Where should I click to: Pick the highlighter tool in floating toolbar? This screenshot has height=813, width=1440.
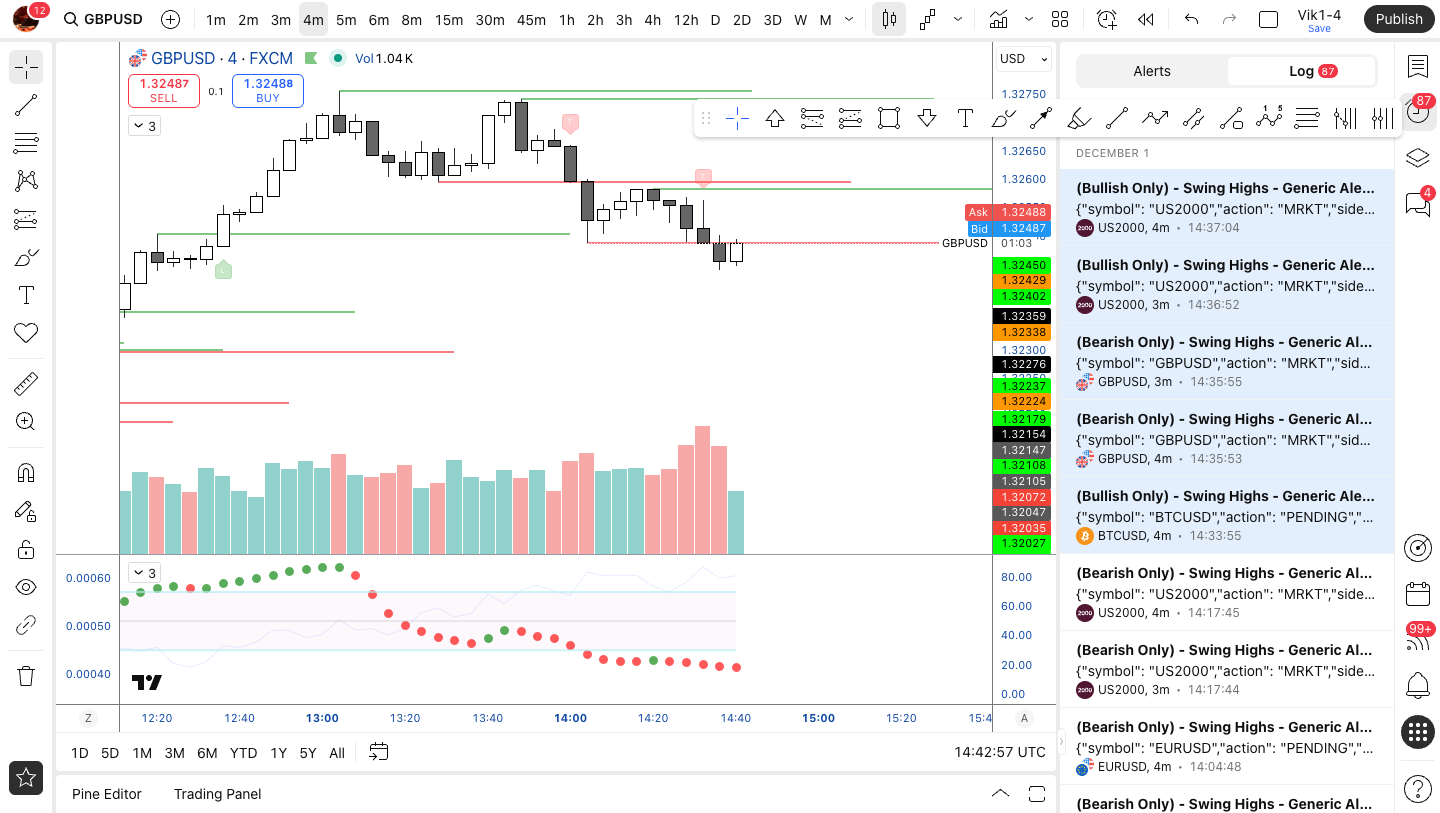point(1079,119)
